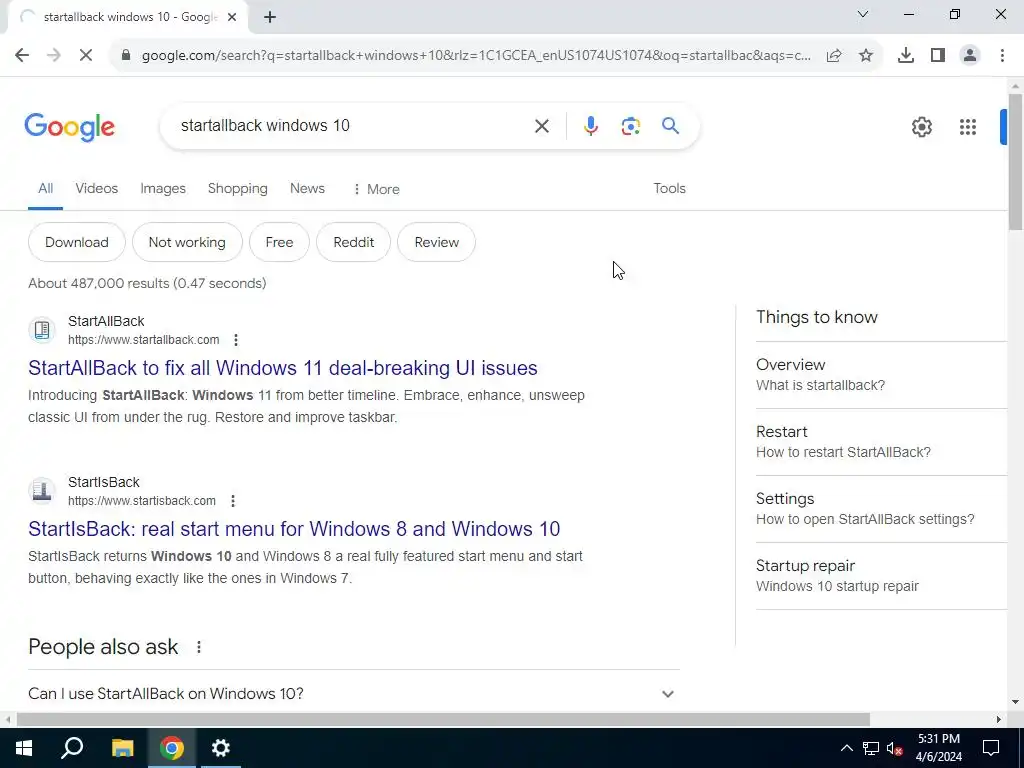Switch to News results tab
This screenshot has height=768, width=1024.
307,188
